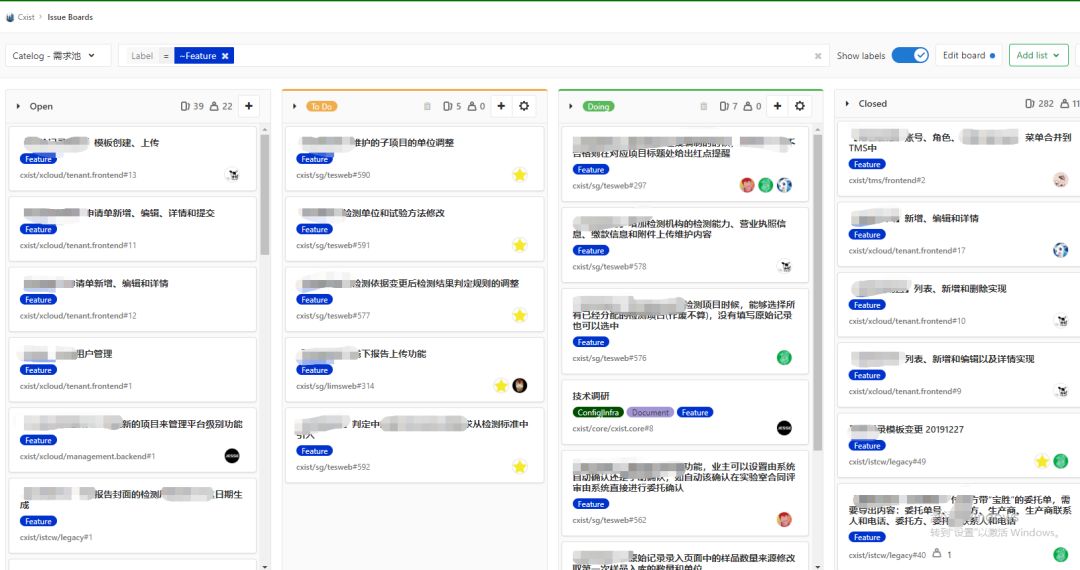The height and width of the screenshot is (570, 1080).
Task: Collapse the Closed list
Action: pos(847,104)
